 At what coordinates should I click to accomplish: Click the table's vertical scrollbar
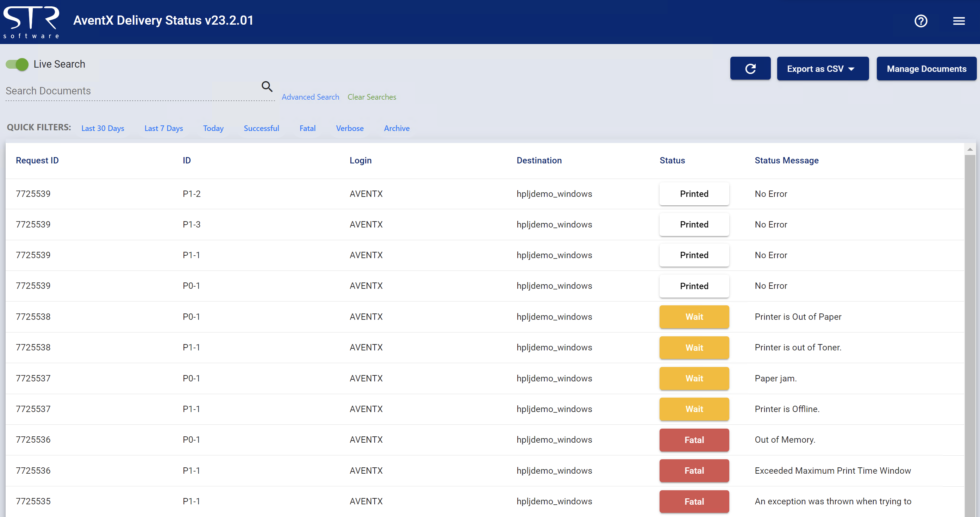coord(970,330)
